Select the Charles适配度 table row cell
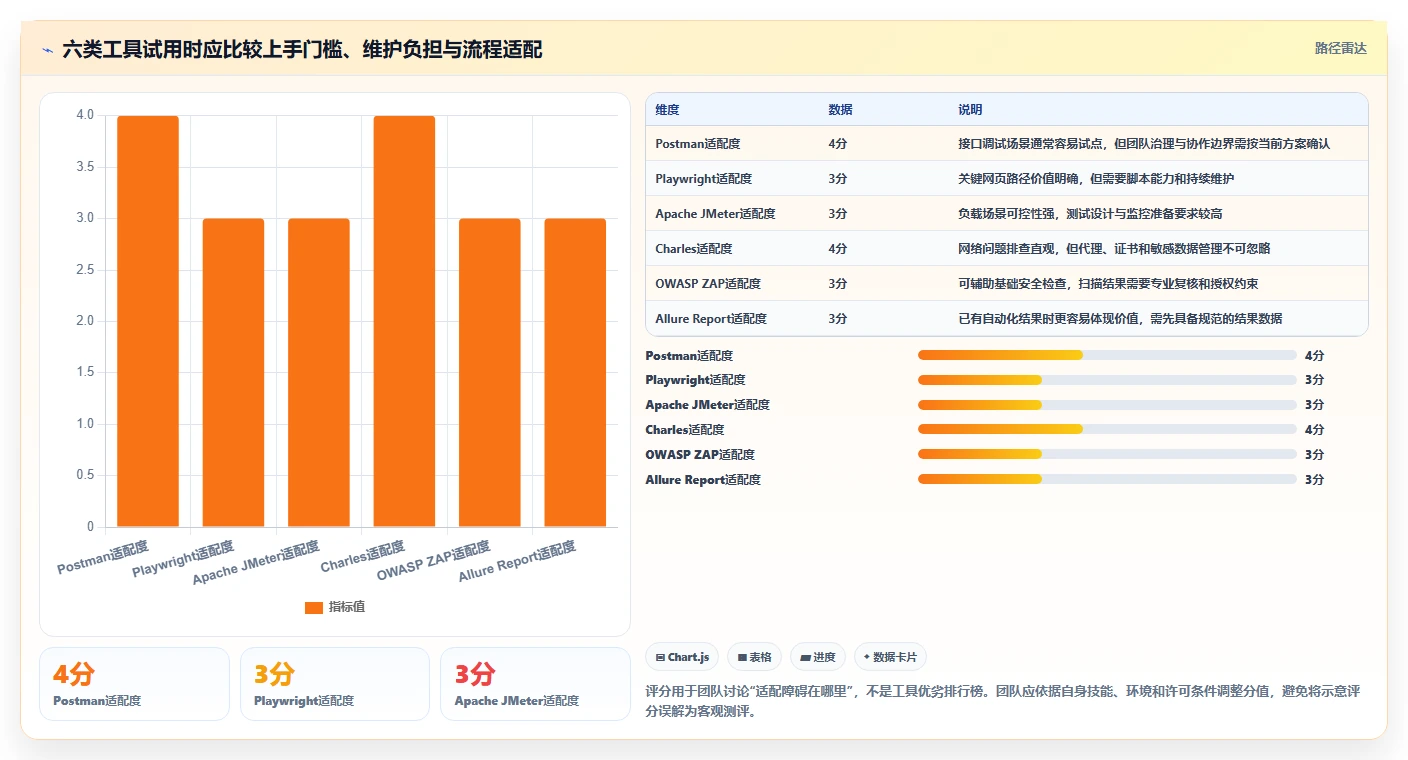 693,249
